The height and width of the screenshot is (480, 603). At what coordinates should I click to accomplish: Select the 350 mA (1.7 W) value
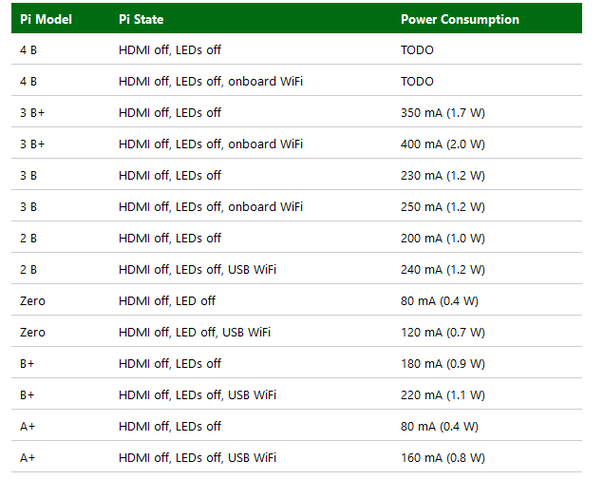pos(443,113)
